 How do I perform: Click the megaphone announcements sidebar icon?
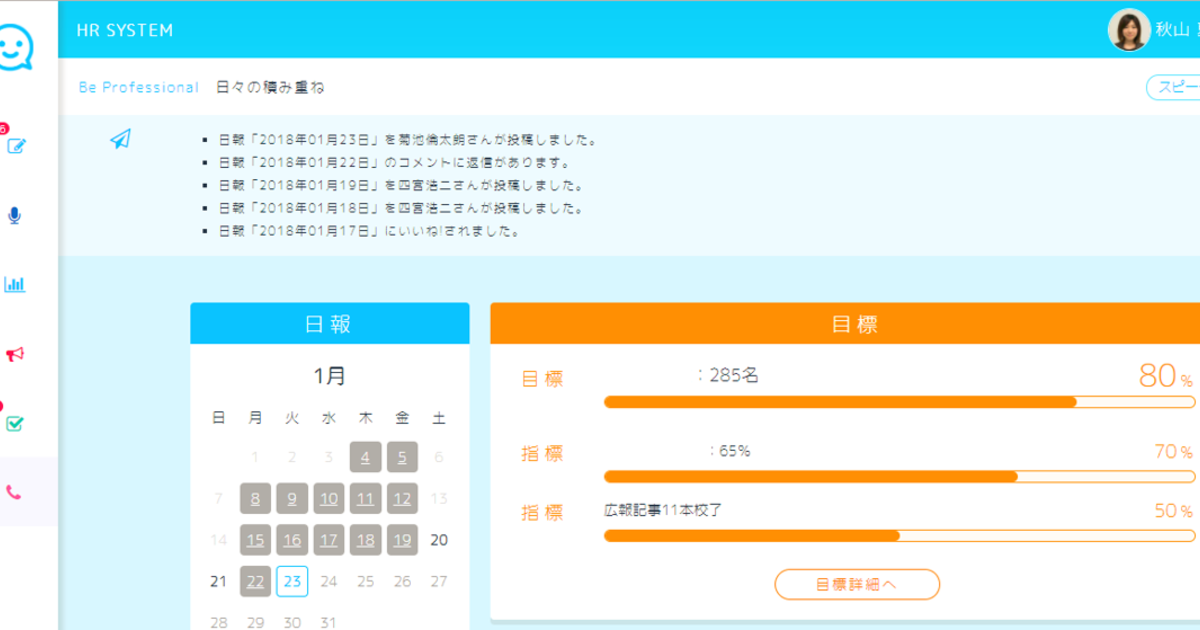point(15,354)
